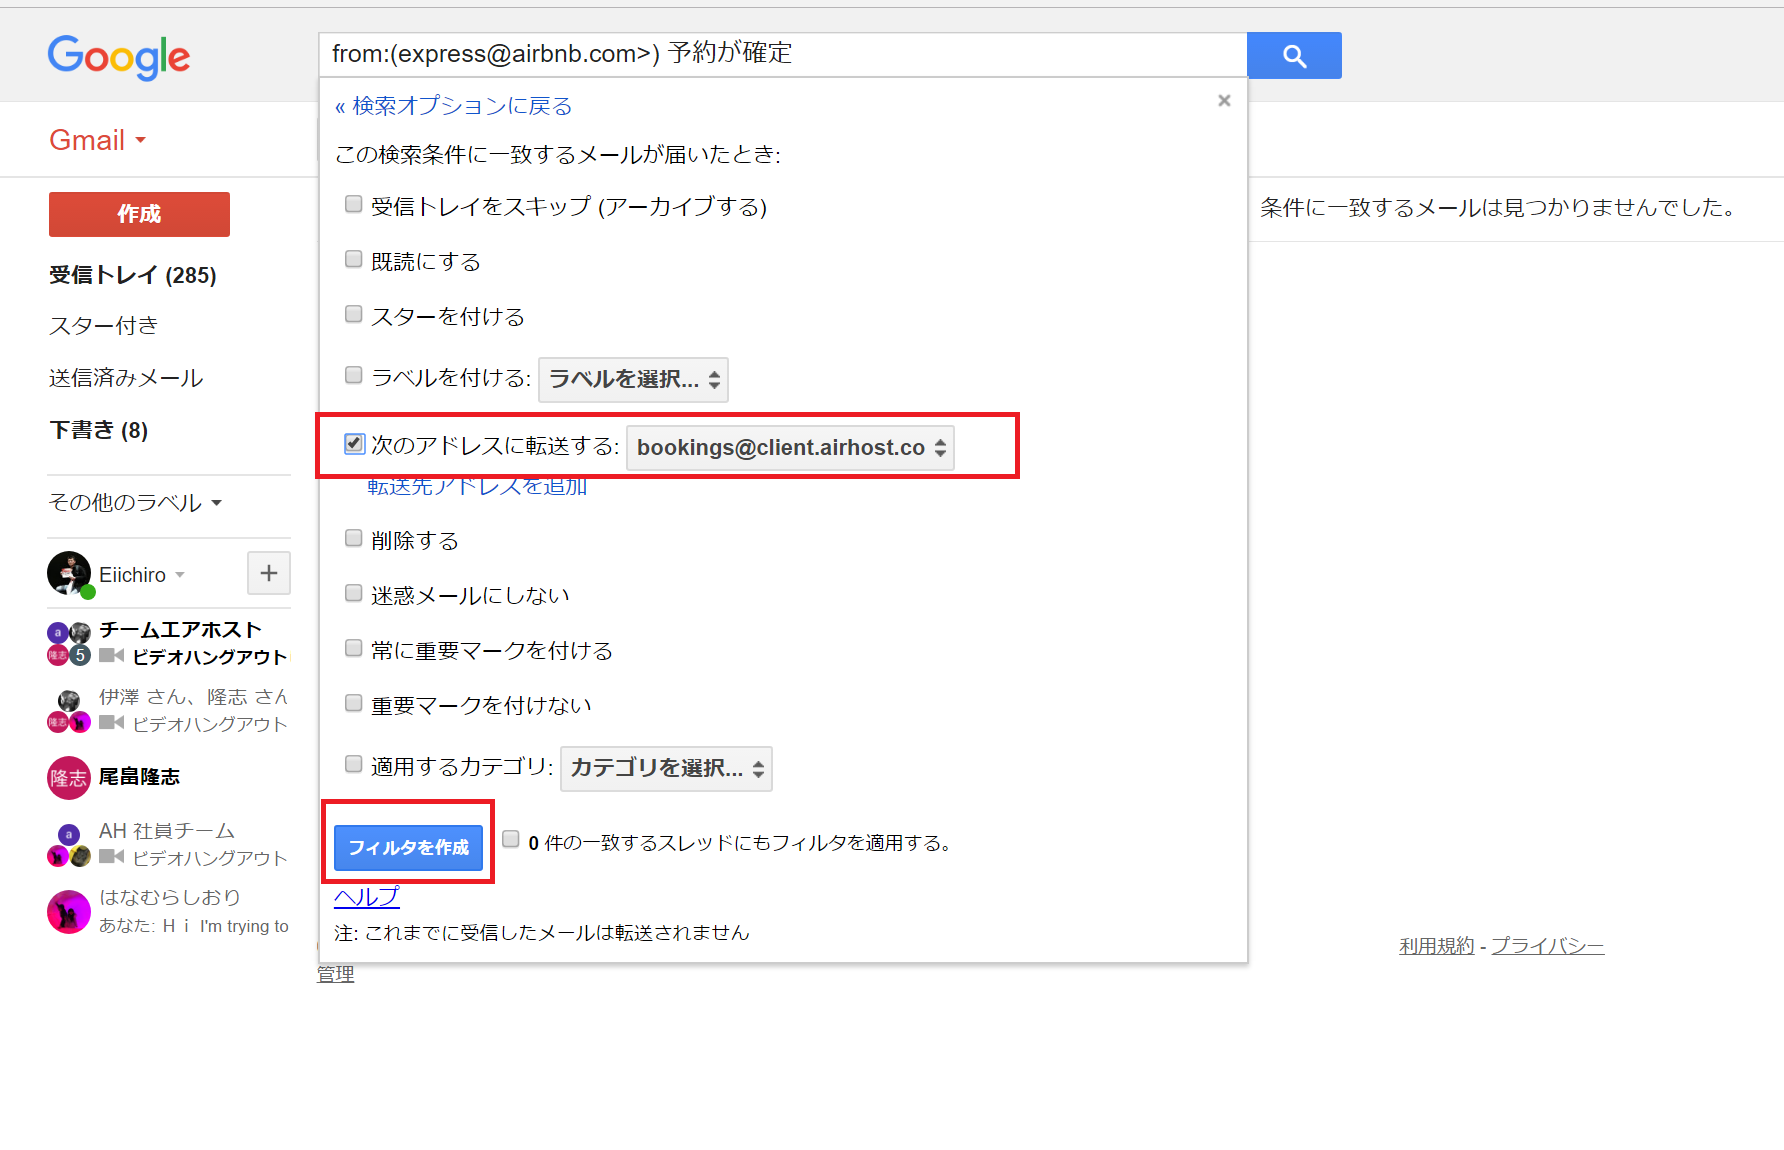Click チームエアホスト group avatar cluster
The width and height of the screenshot is (1784, 1150).
click(69, 643)
